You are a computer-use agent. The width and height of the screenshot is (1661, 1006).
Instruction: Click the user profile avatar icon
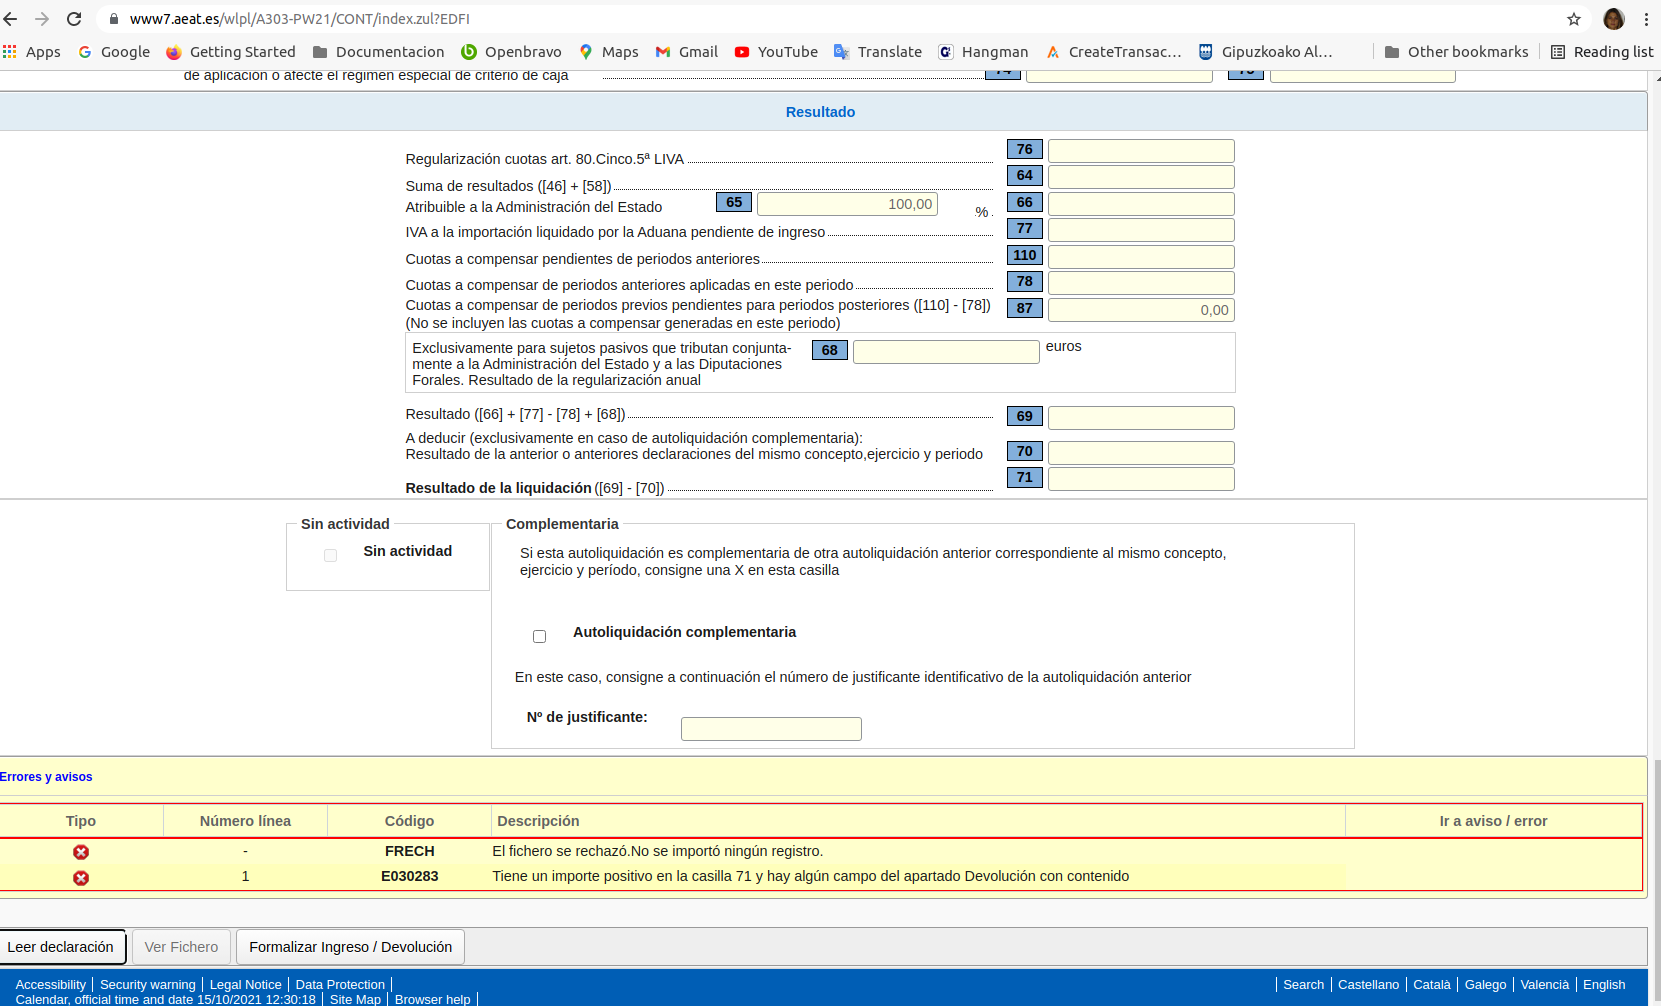(x=1613, y=19)
